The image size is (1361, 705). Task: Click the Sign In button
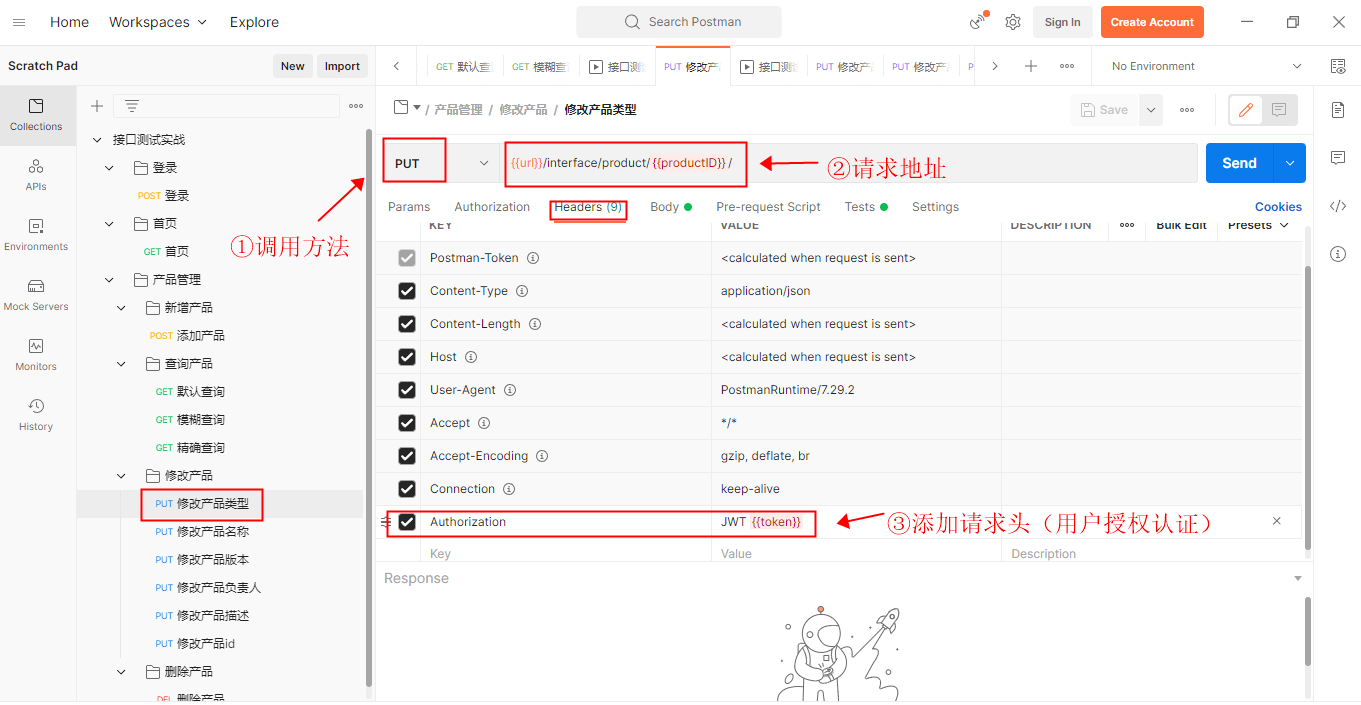(x=1062, y=22)
